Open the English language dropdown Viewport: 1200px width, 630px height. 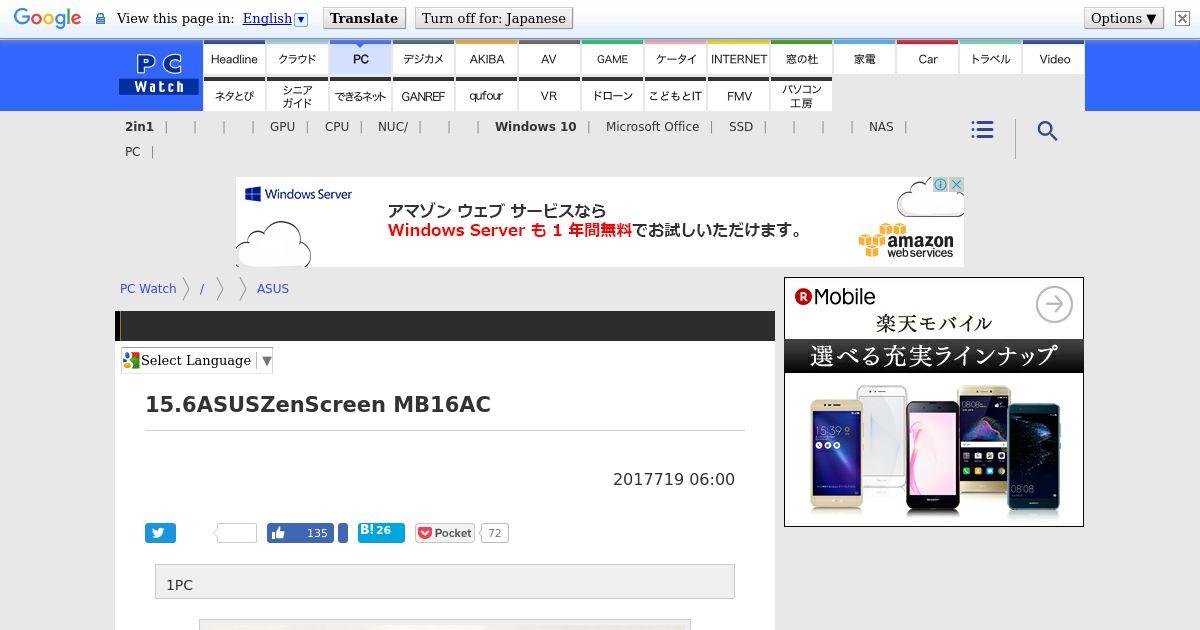275,18
